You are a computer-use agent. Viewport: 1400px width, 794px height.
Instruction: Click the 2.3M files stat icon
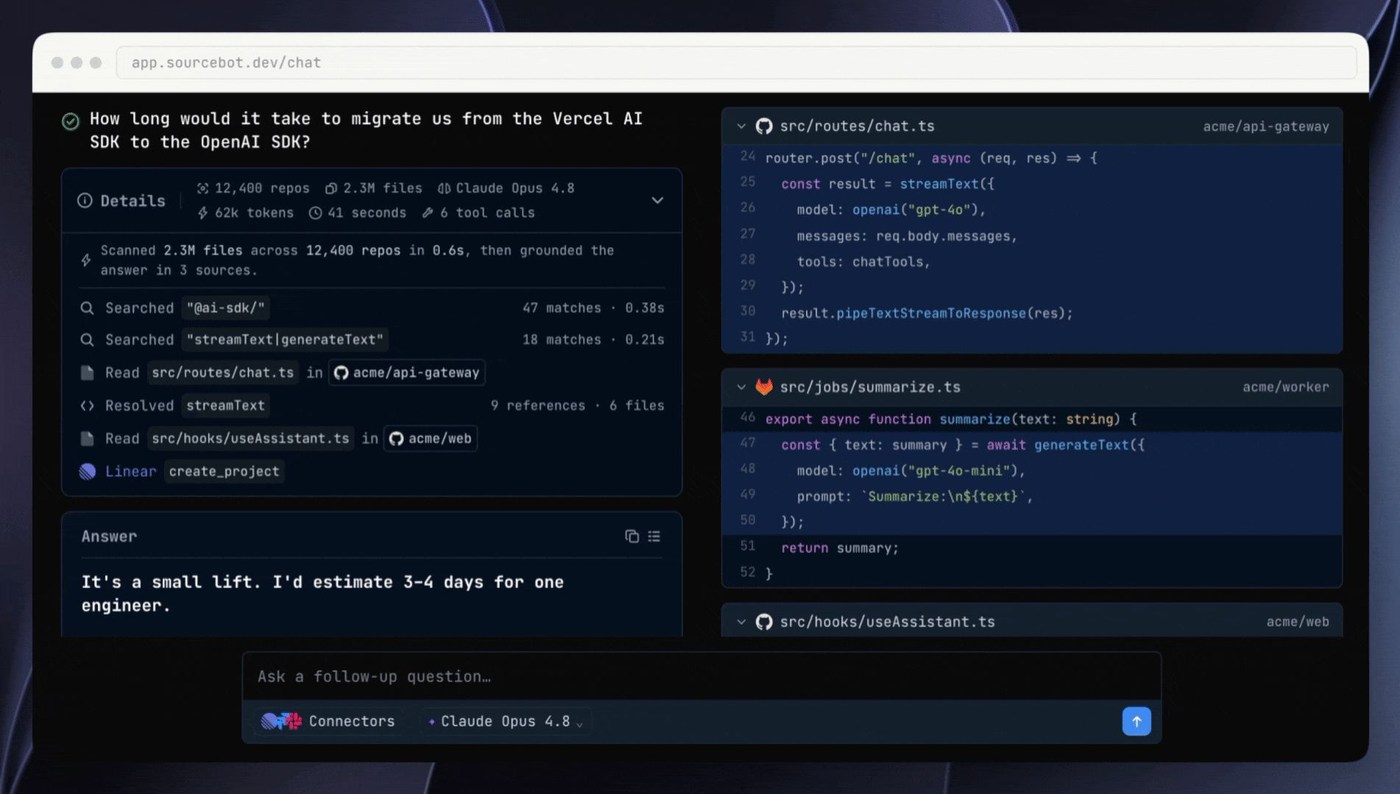tap(331, 188)
